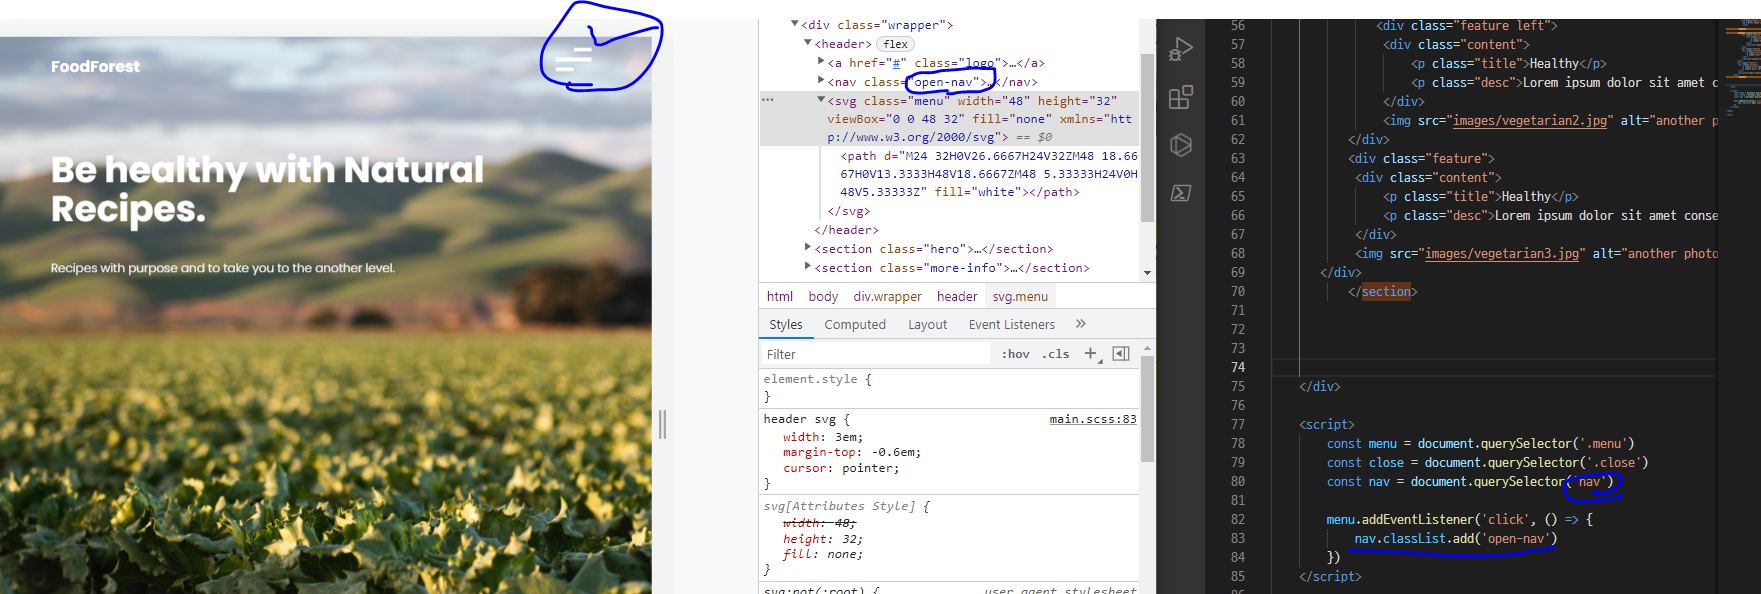Screen dimensions: 1761x594
Task: Collapse the header element node
Action: tap(808, 43)
